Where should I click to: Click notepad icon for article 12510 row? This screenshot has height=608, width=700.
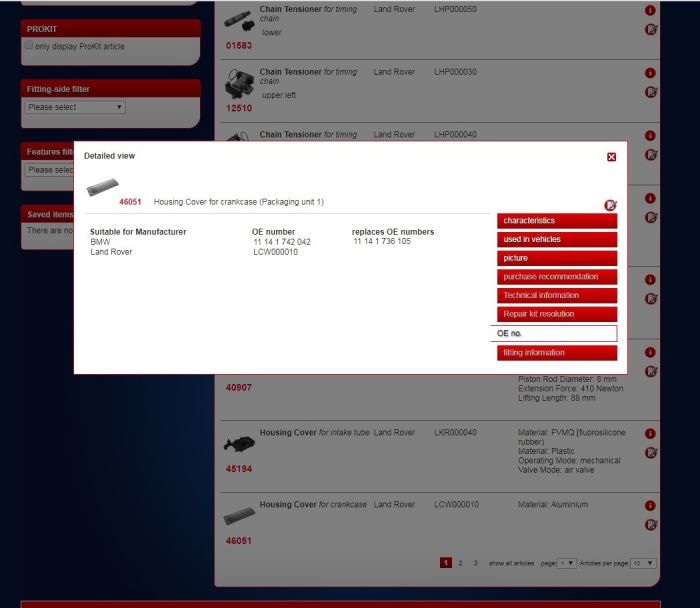click(651, 92)
